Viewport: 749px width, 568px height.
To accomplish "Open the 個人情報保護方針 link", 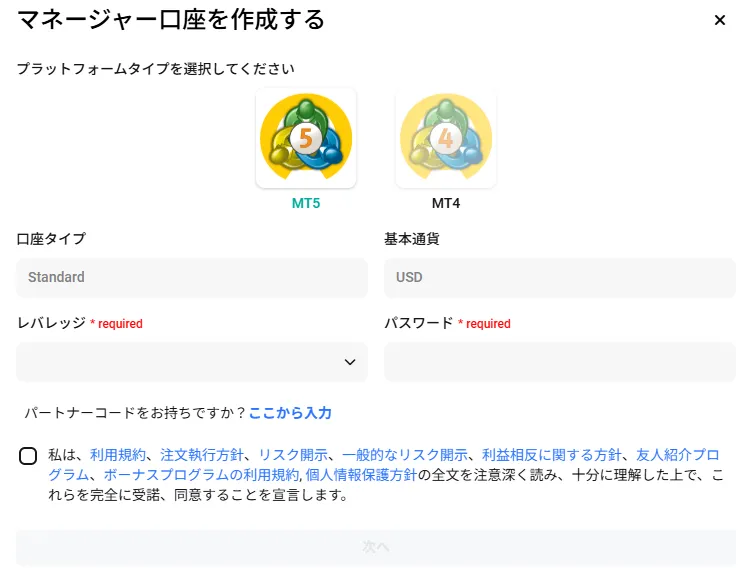I will [361, 475].
